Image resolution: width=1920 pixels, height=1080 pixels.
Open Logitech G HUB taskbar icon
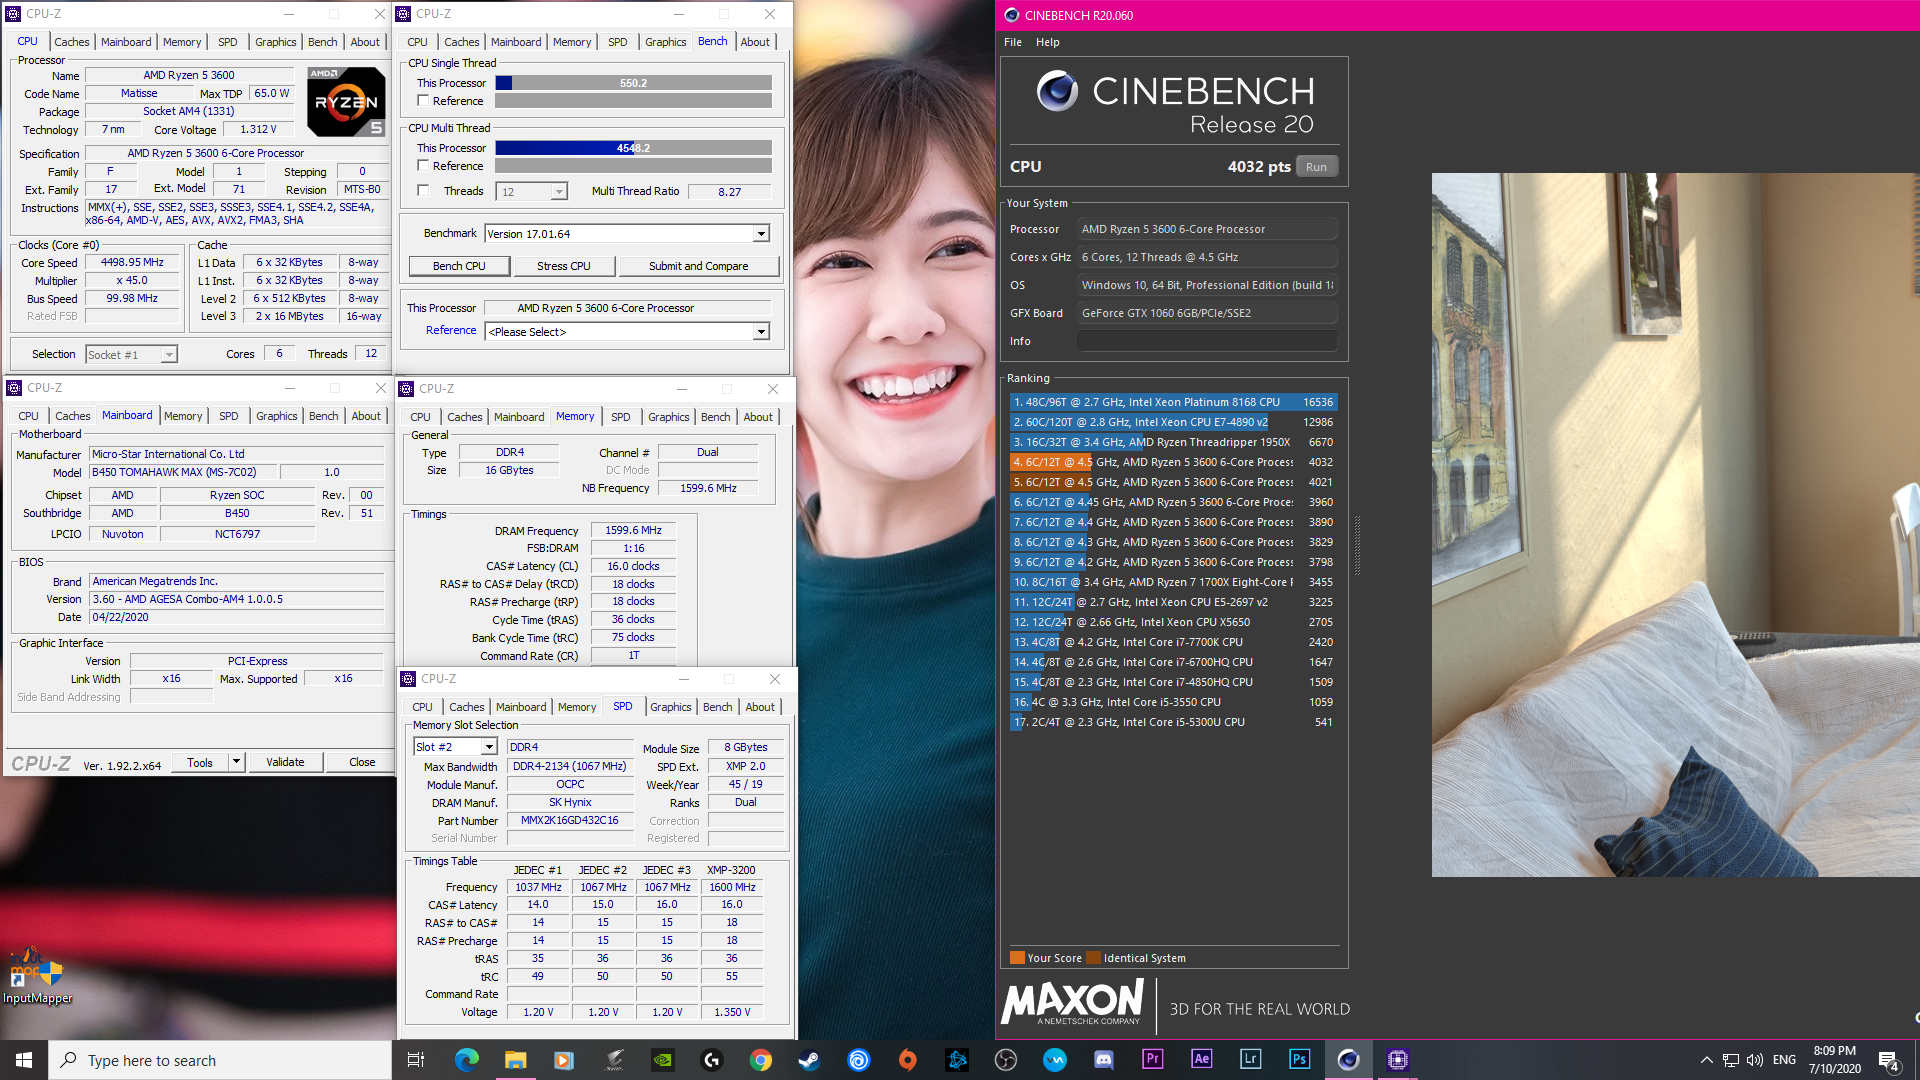click(x=712, y=1060)
